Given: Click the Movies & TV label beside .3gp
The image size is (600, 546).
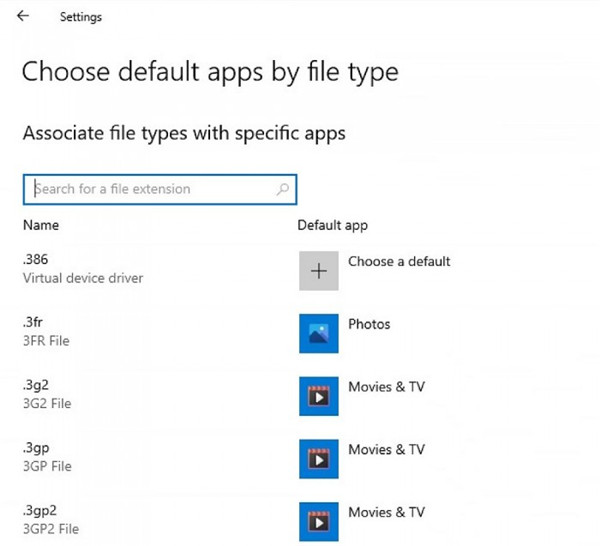Looking at the screenshot, I should (386, 450).
